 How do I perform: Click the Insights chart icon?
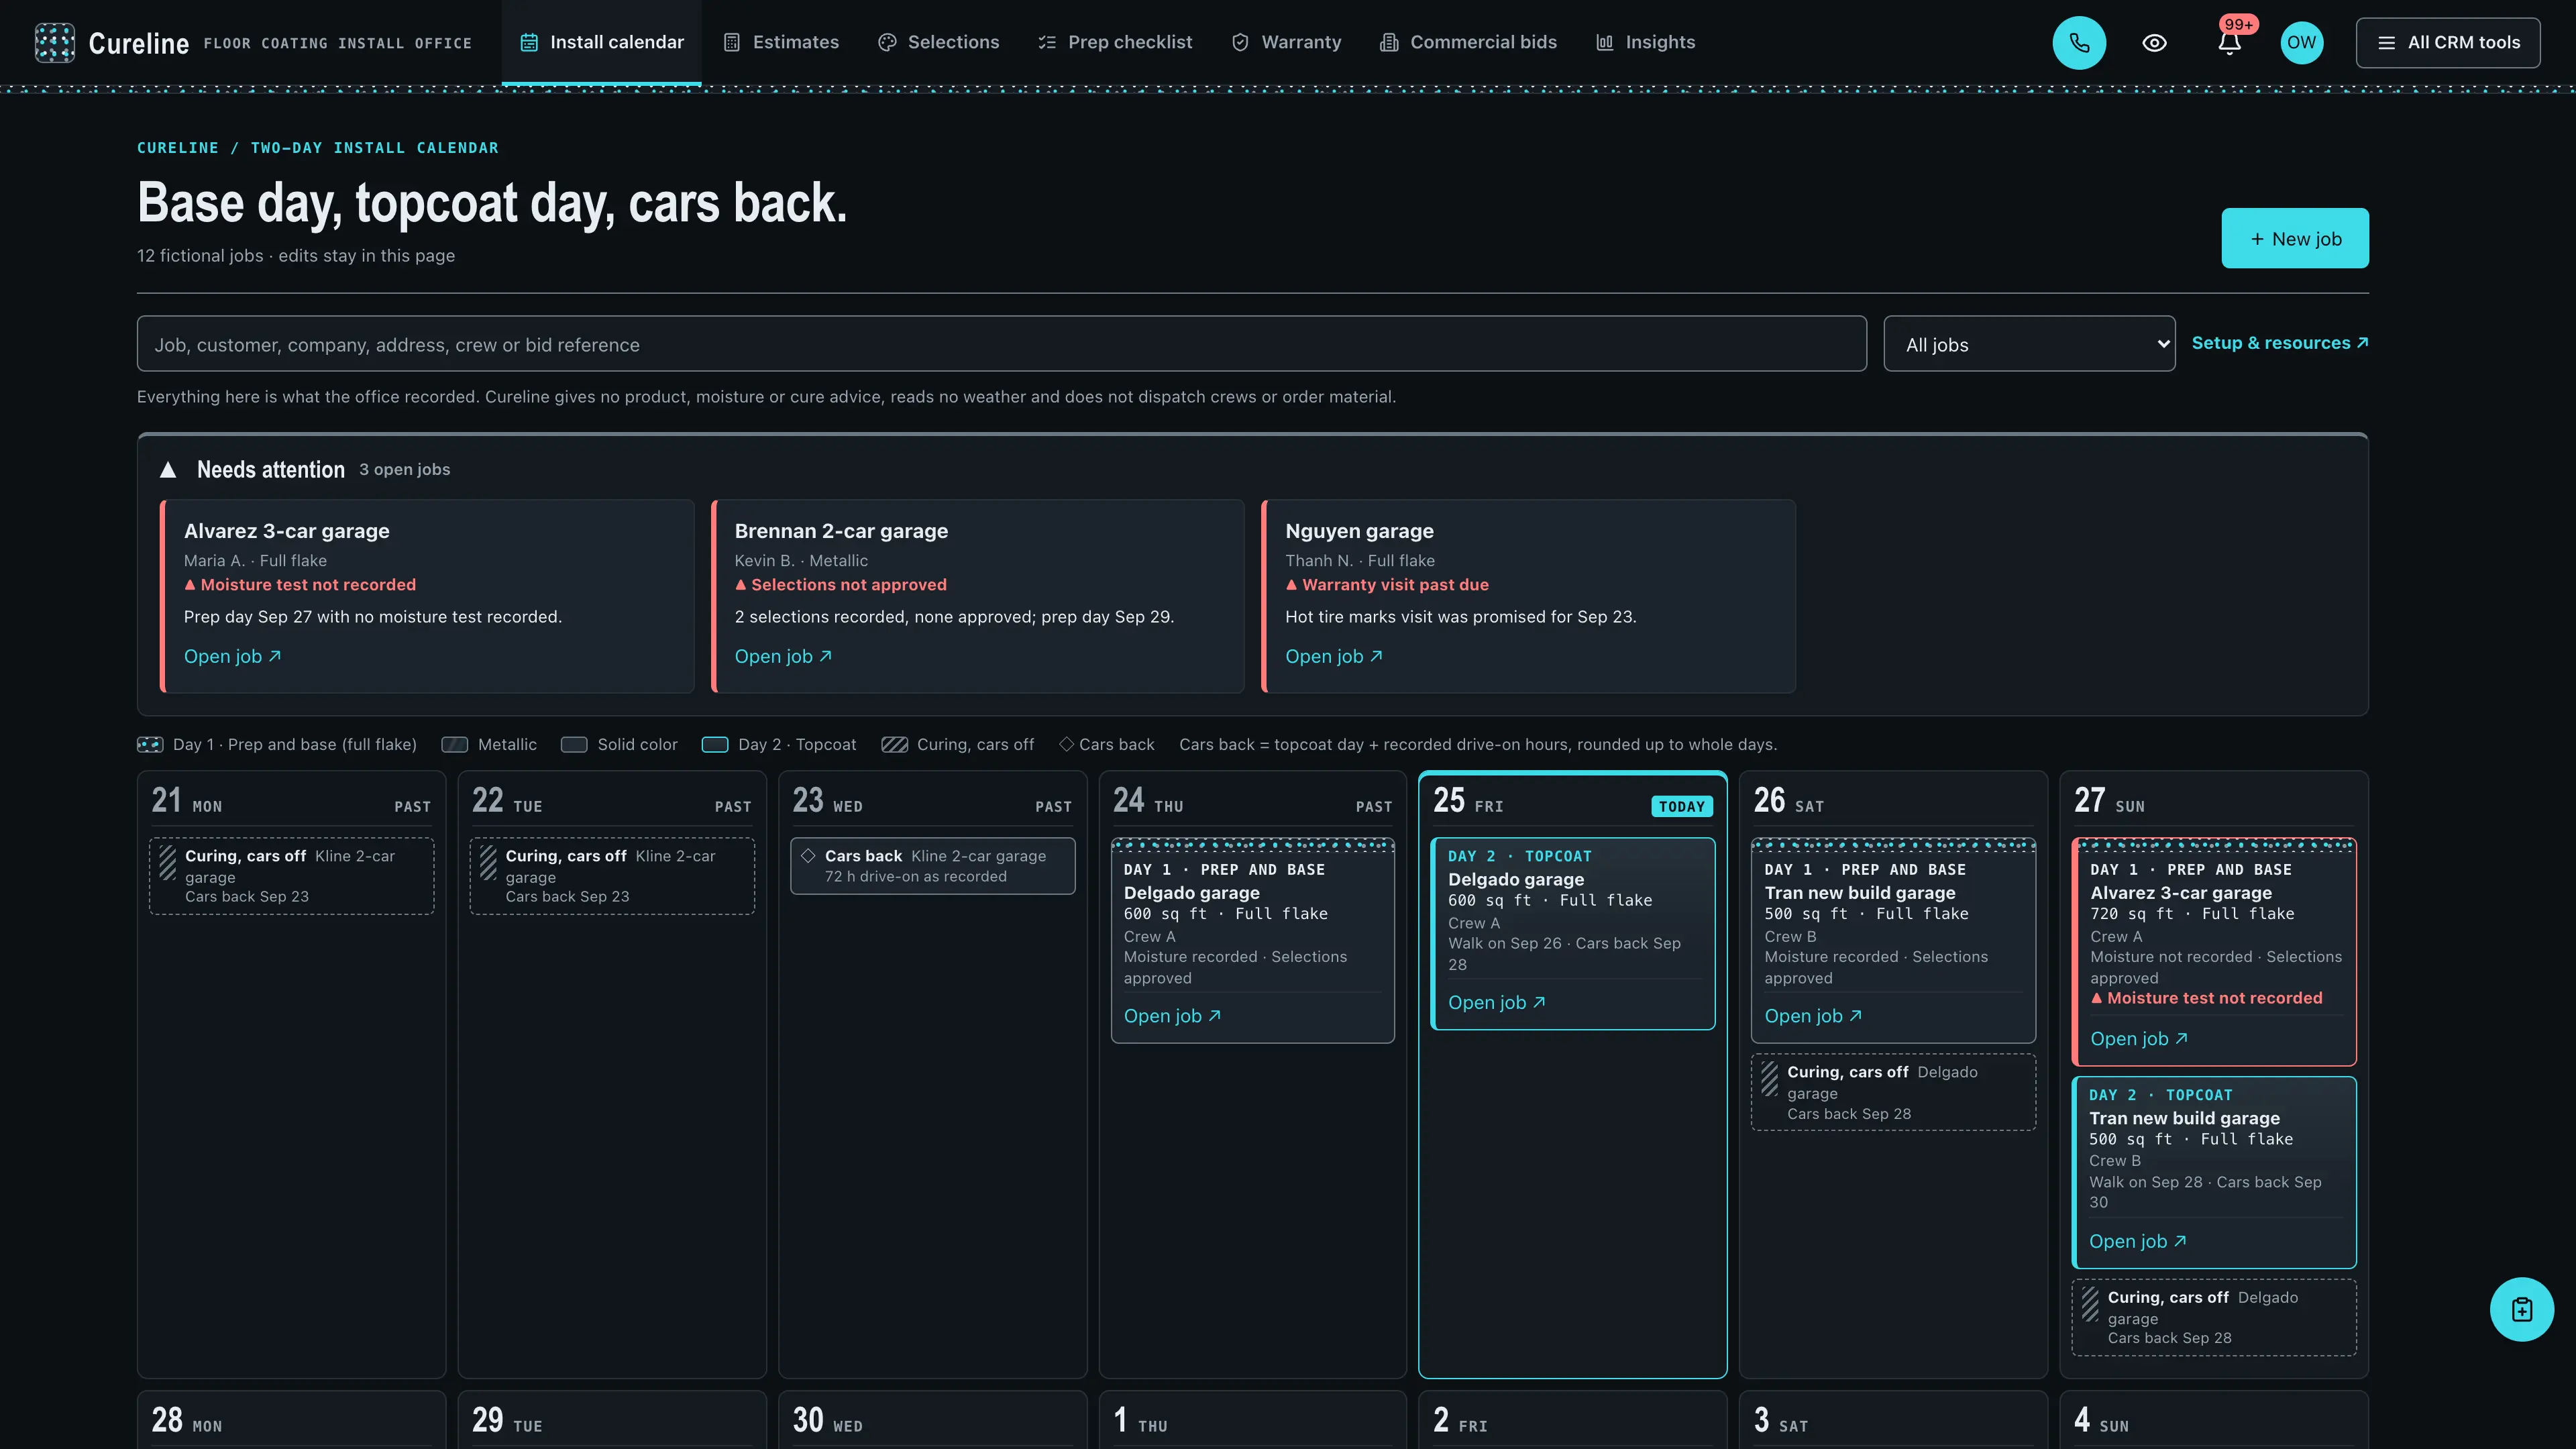(1604, 42)
